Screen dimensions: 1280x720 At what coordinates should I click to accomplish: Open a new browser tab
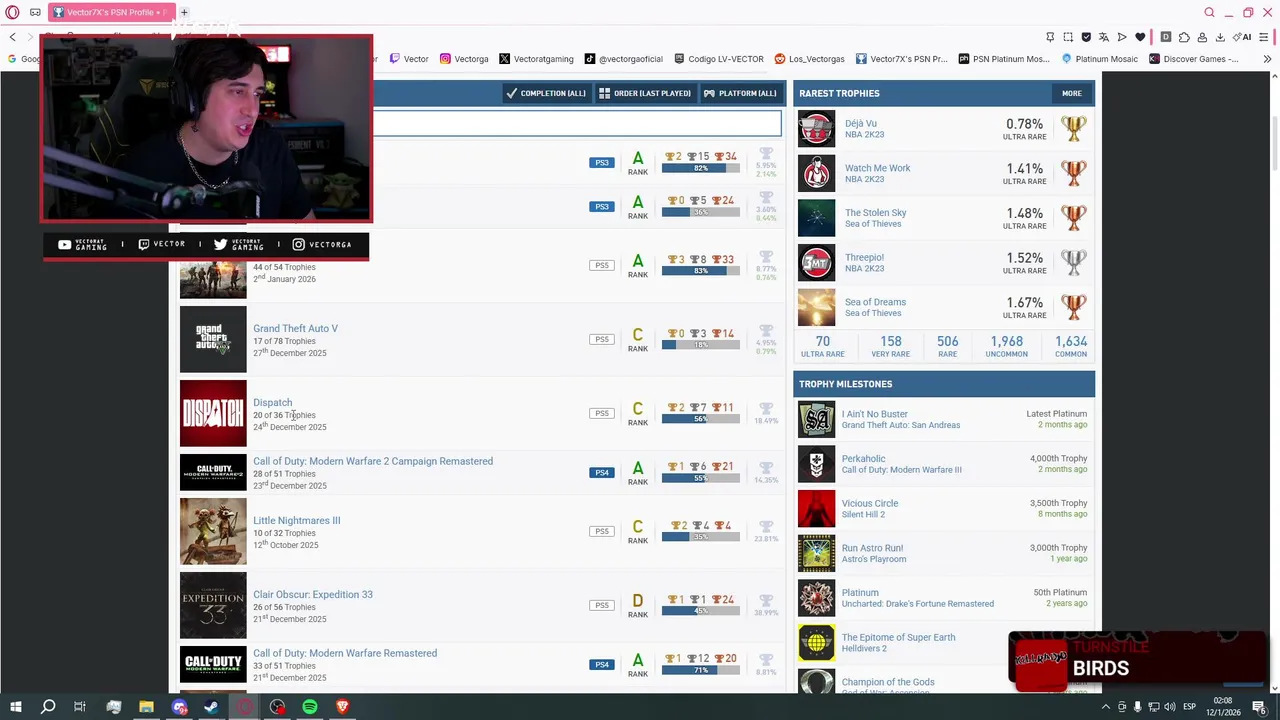pyautogui.click(x=184, y=13)
